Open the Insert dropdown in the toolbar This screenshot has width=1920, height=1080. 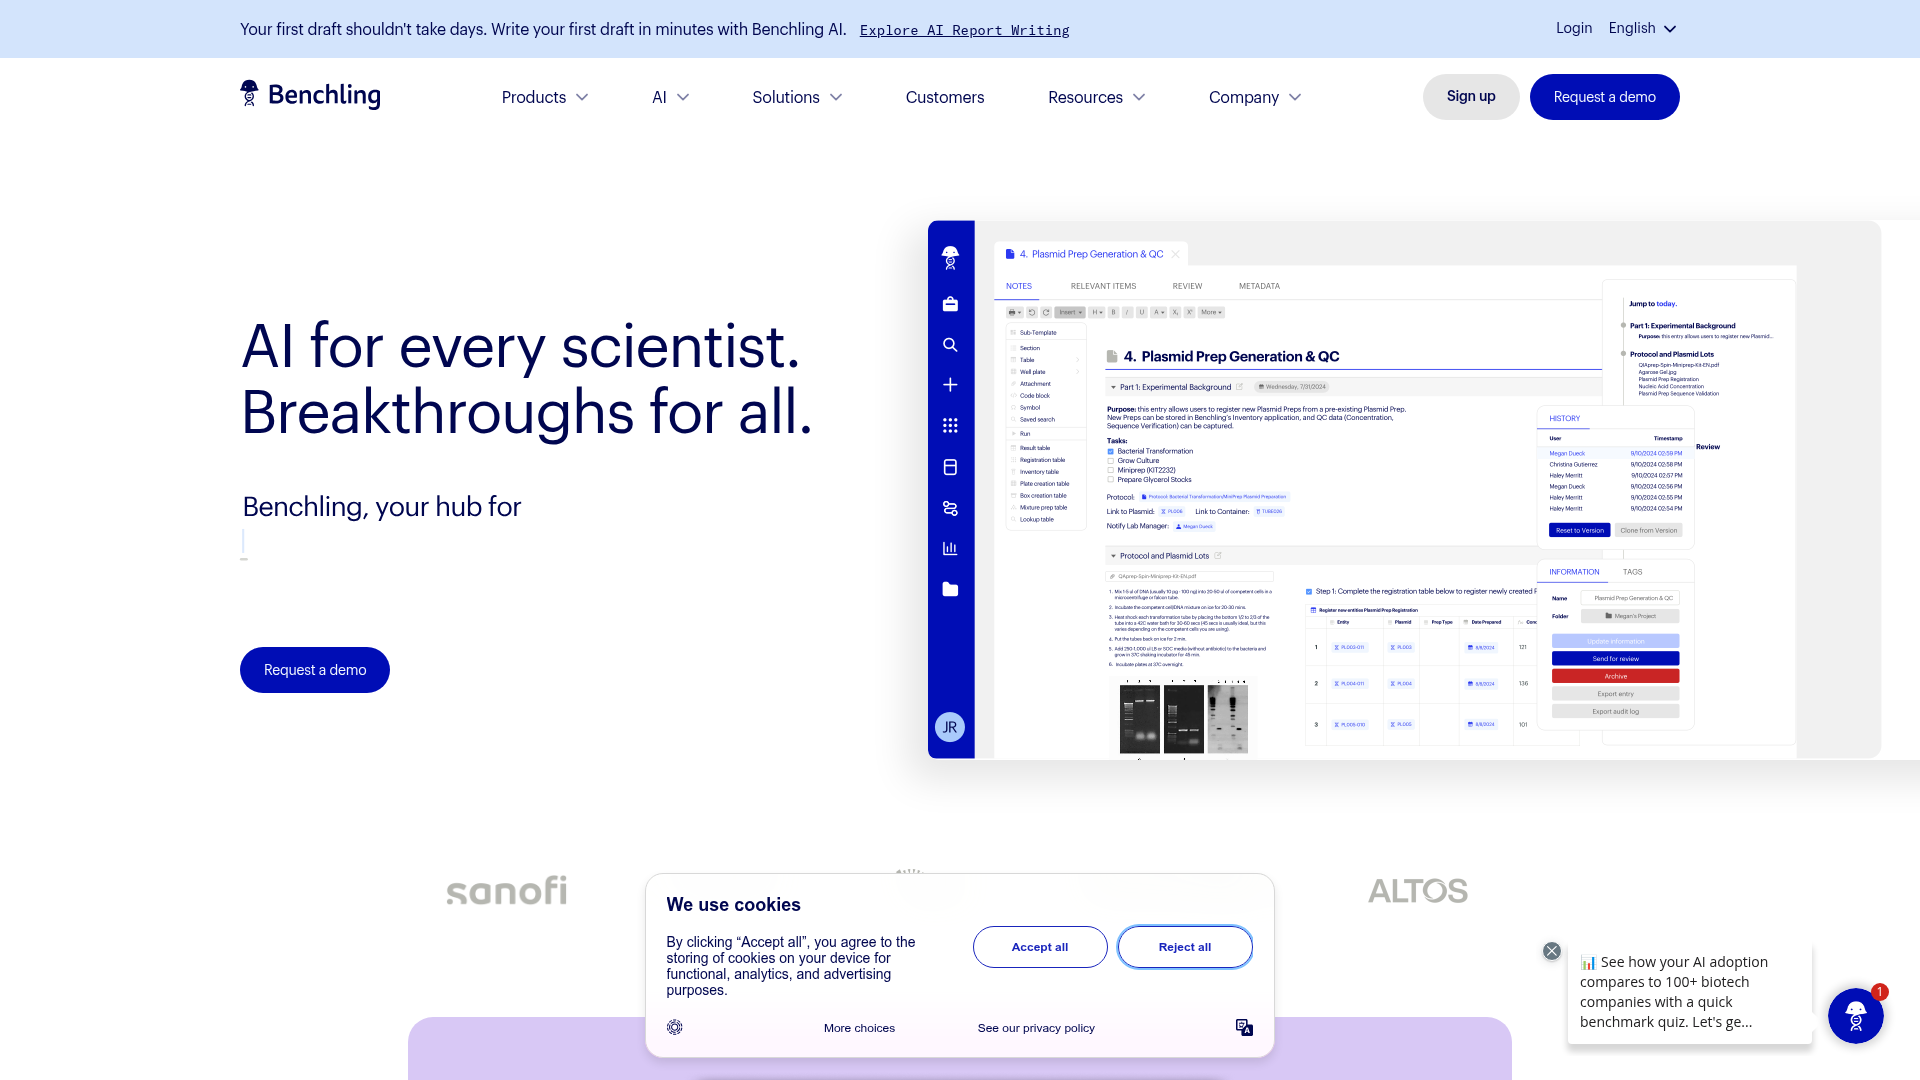1069,312
